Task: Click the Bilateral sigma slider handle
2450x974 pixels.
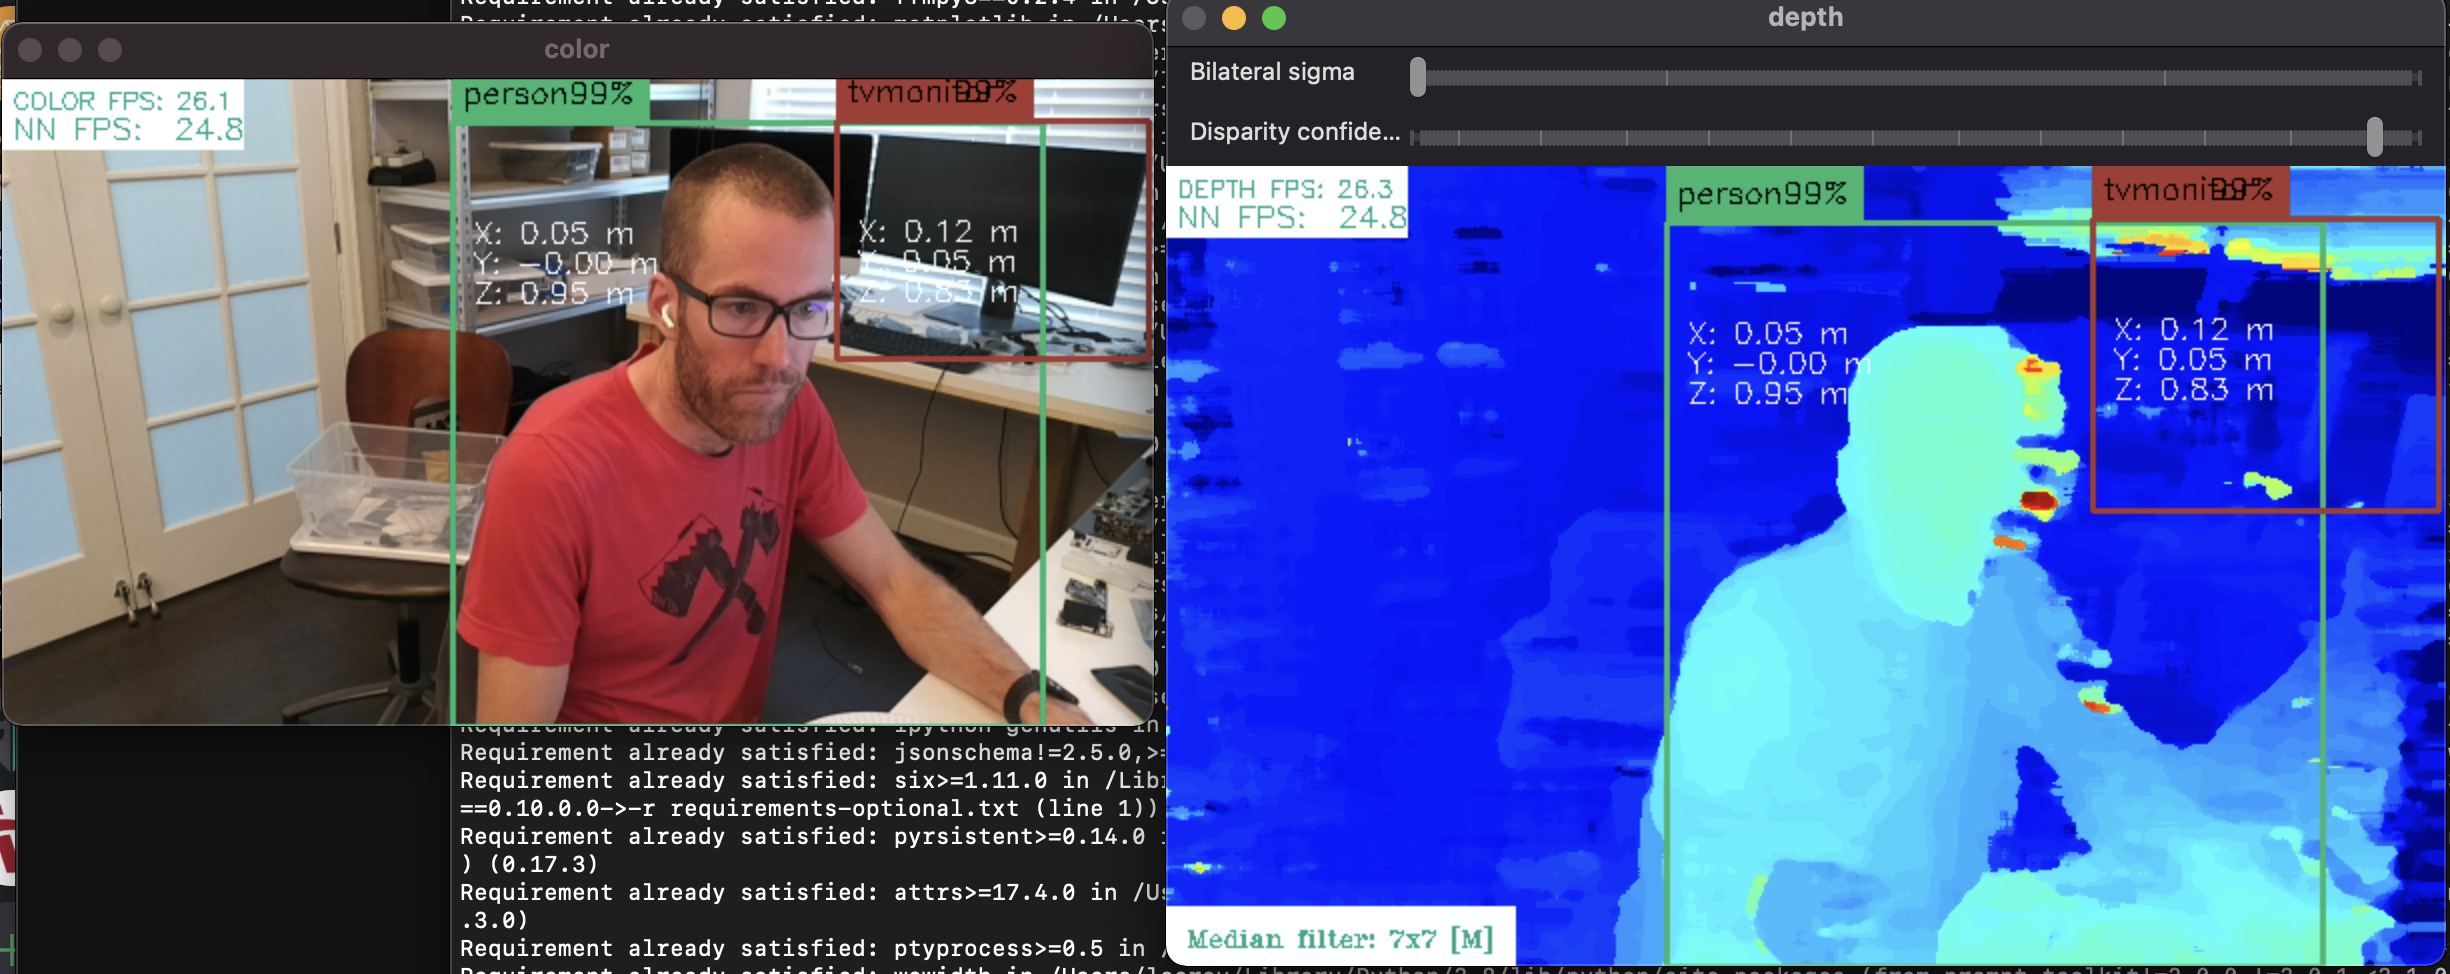Action: (x=1417, y=77)
